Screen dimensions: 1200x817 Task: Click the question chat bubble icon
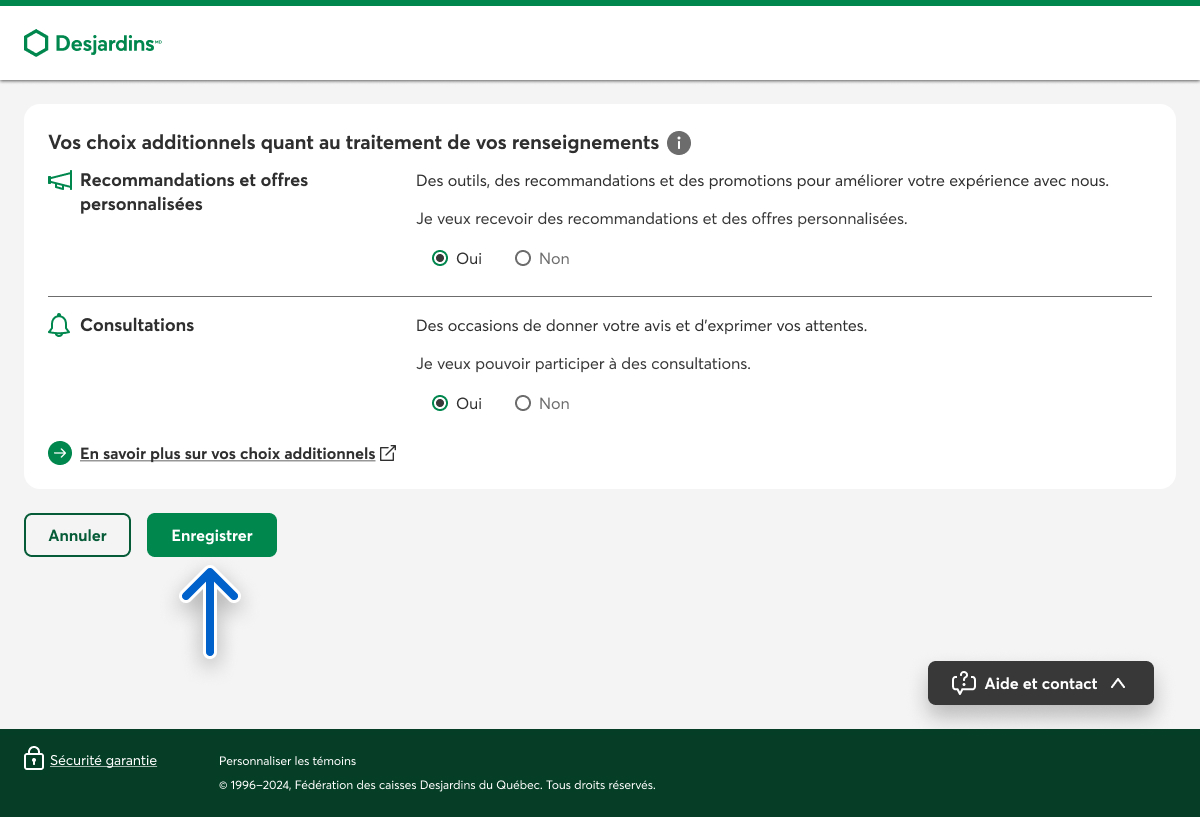963,683
